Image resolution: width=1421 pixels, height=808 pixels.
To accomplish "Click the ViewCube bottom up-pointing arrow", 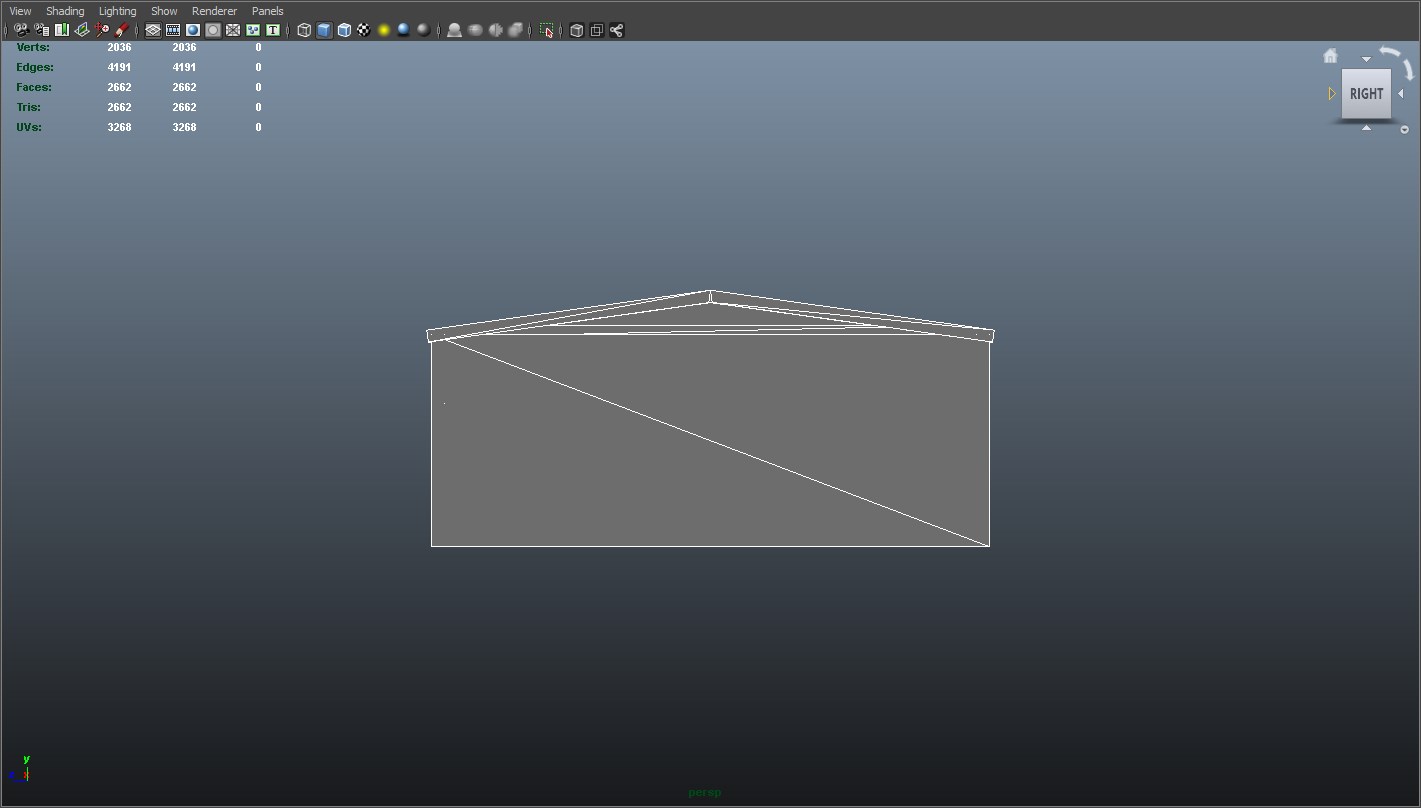I will [1366, 128].
